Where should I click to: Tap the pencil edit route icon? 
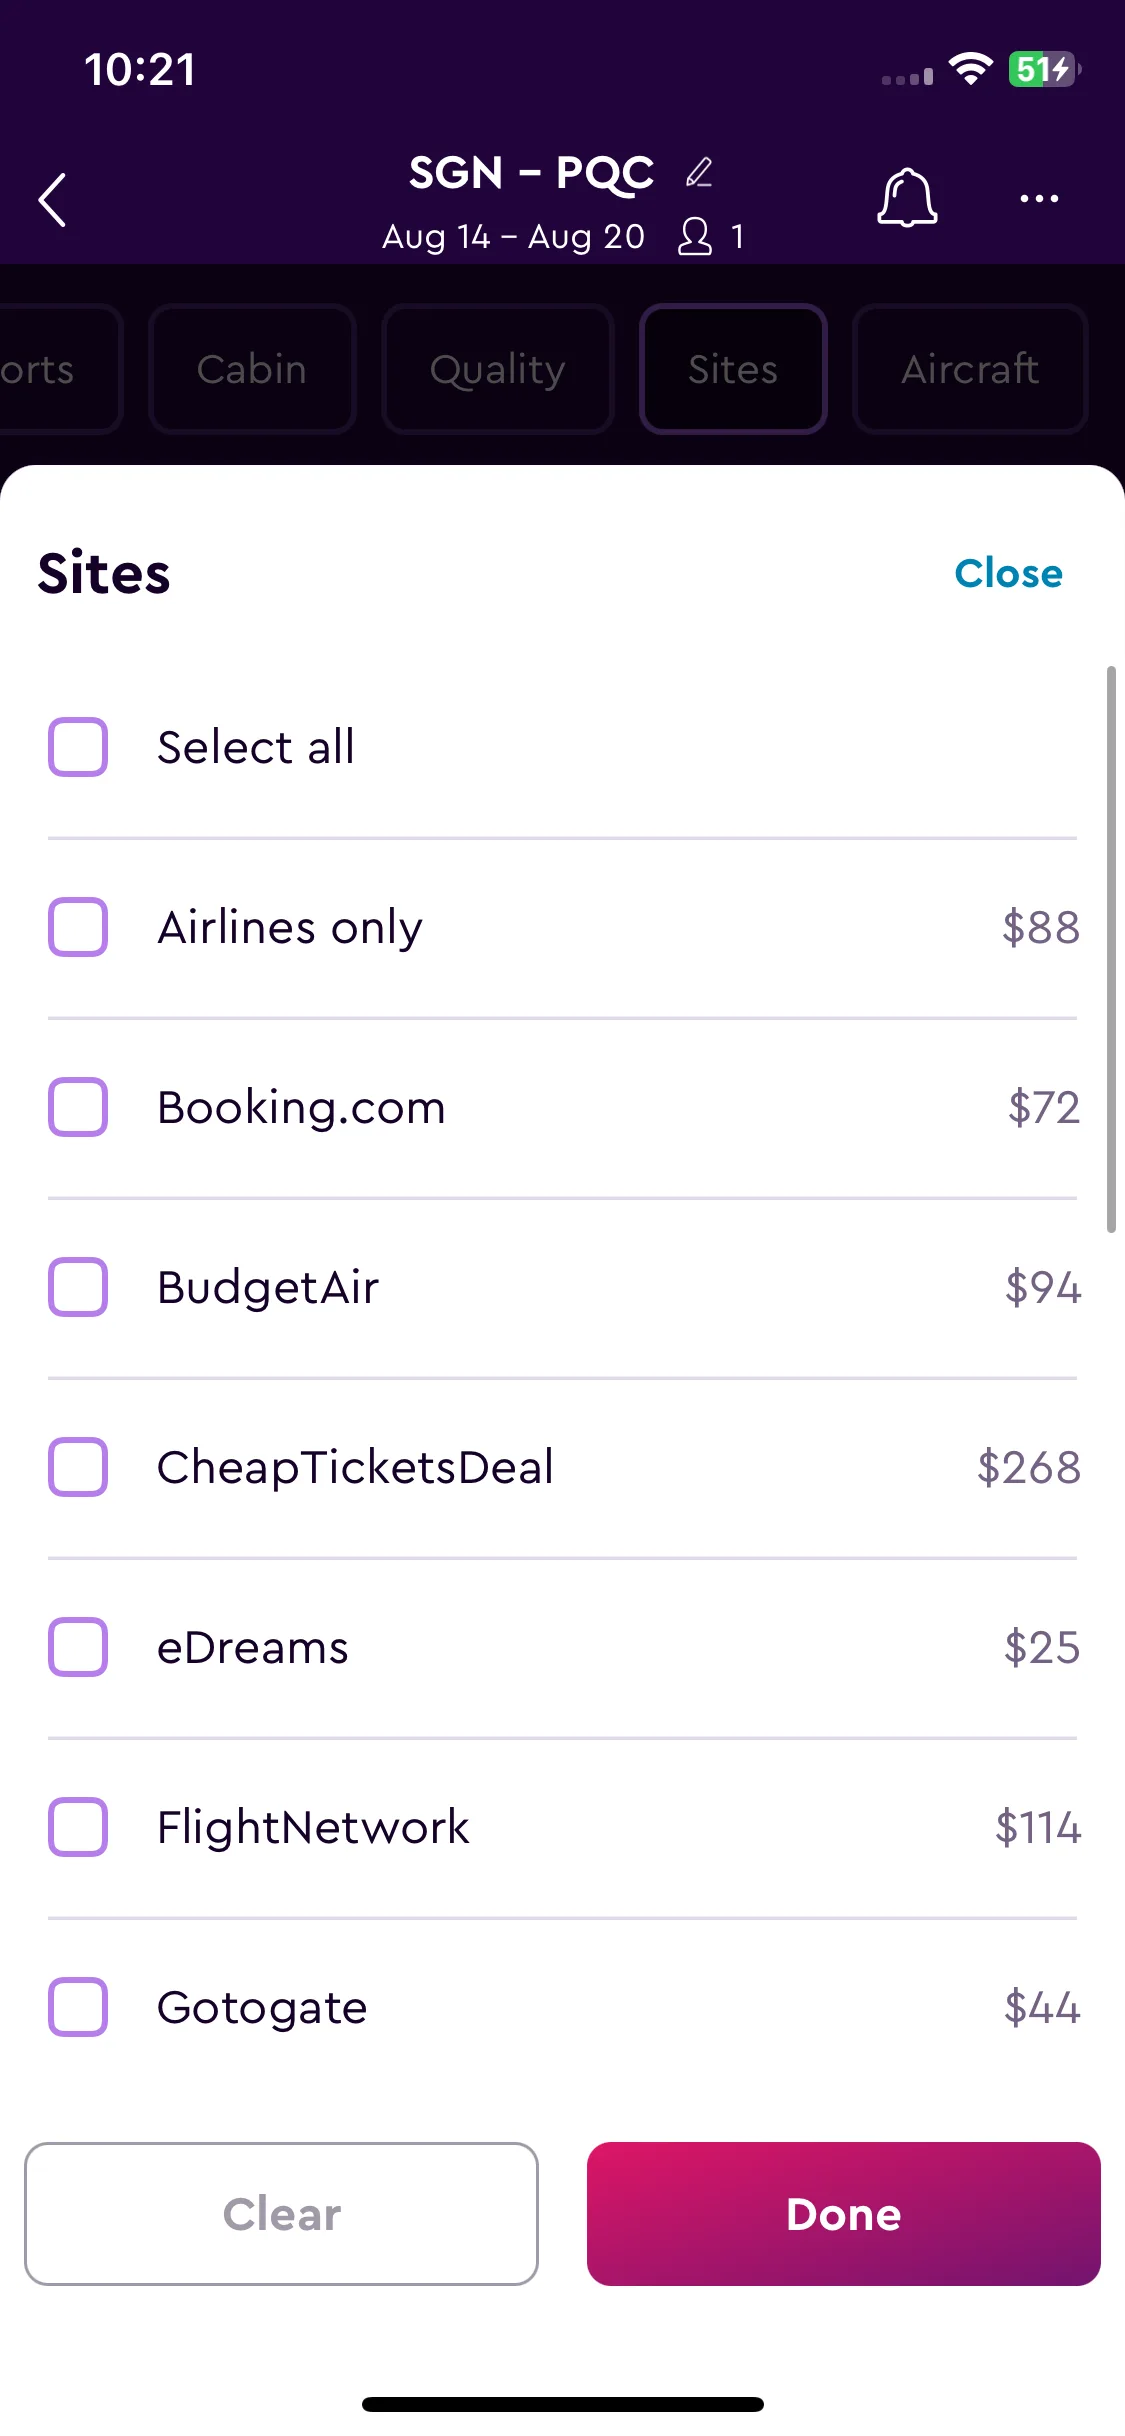(x=699, y=172)
